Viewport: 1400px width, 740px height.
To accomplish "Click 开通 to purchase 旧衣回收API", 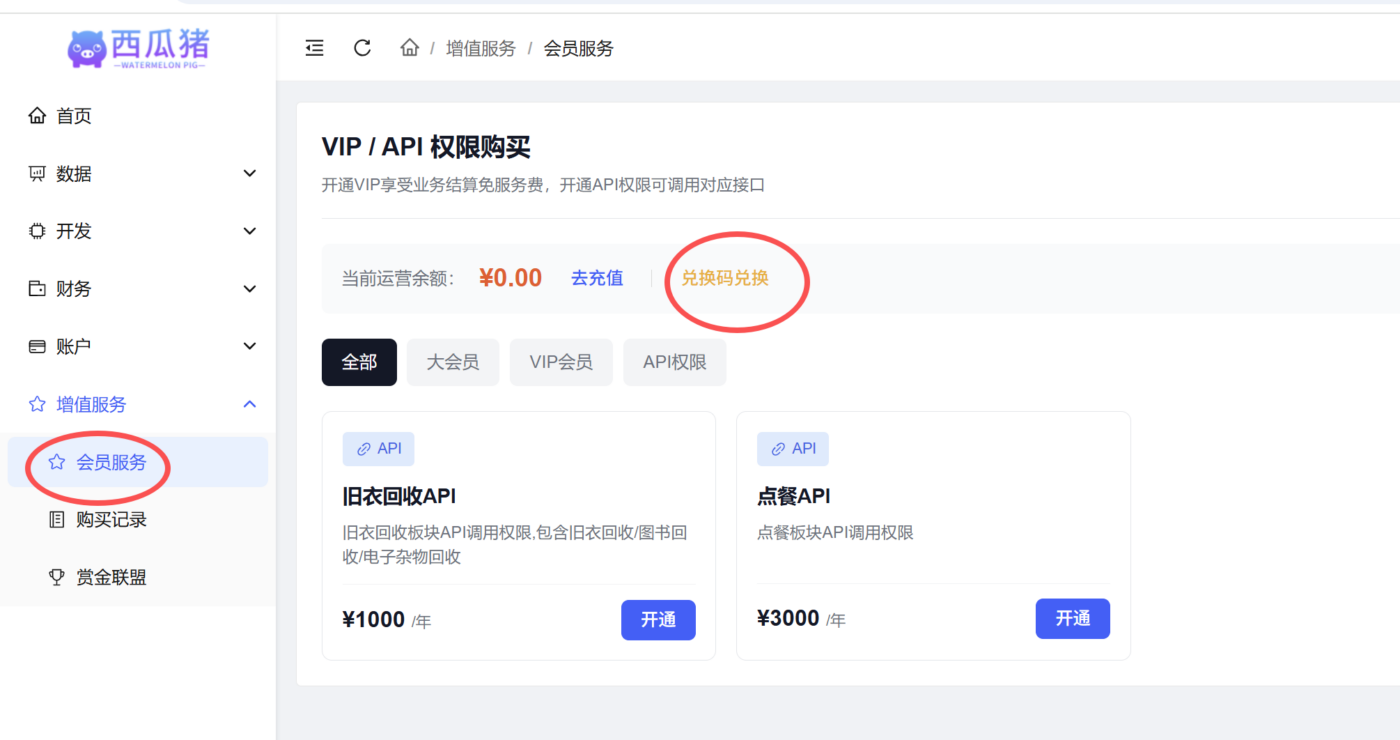I will pyautogui.click(x=658, y=620).
